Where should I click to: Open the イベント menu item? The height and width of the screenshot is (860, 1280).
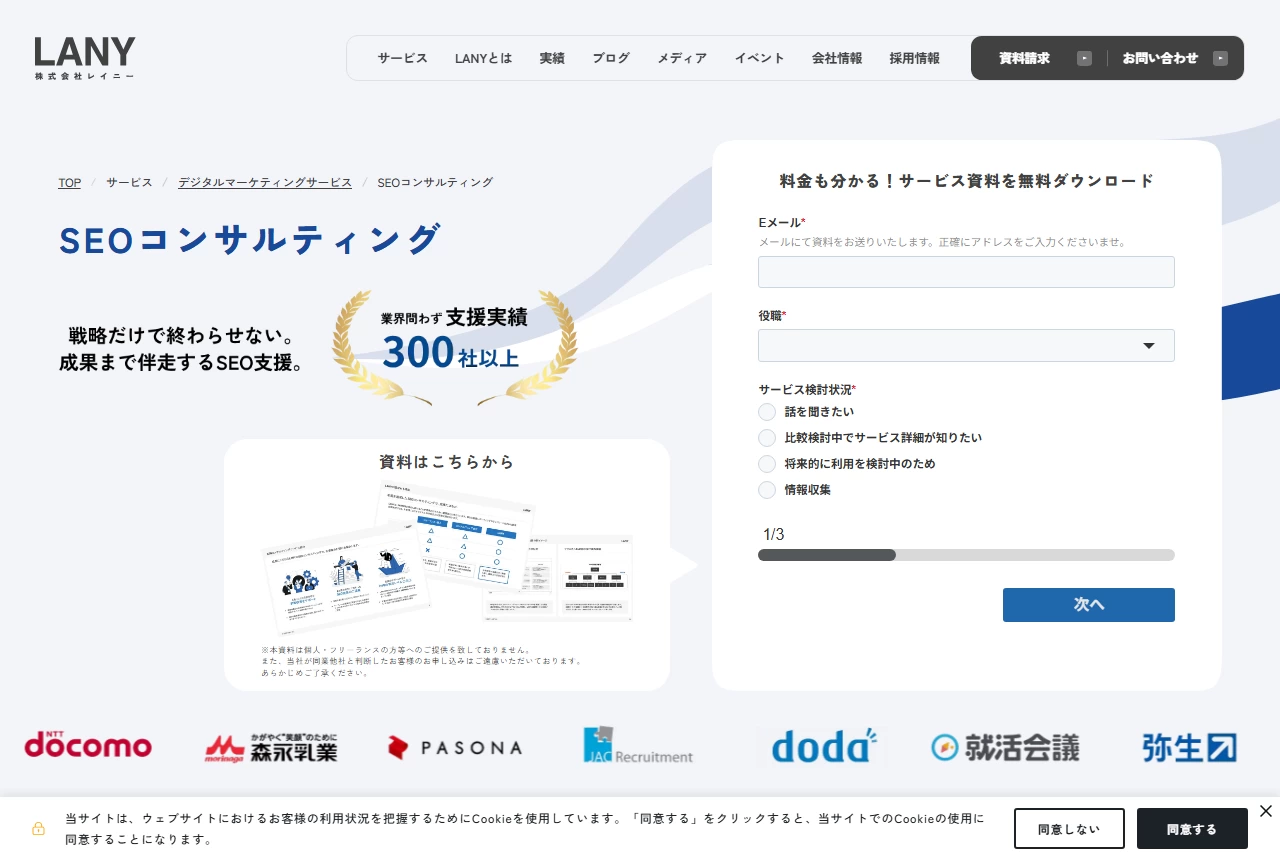(760, 58)
